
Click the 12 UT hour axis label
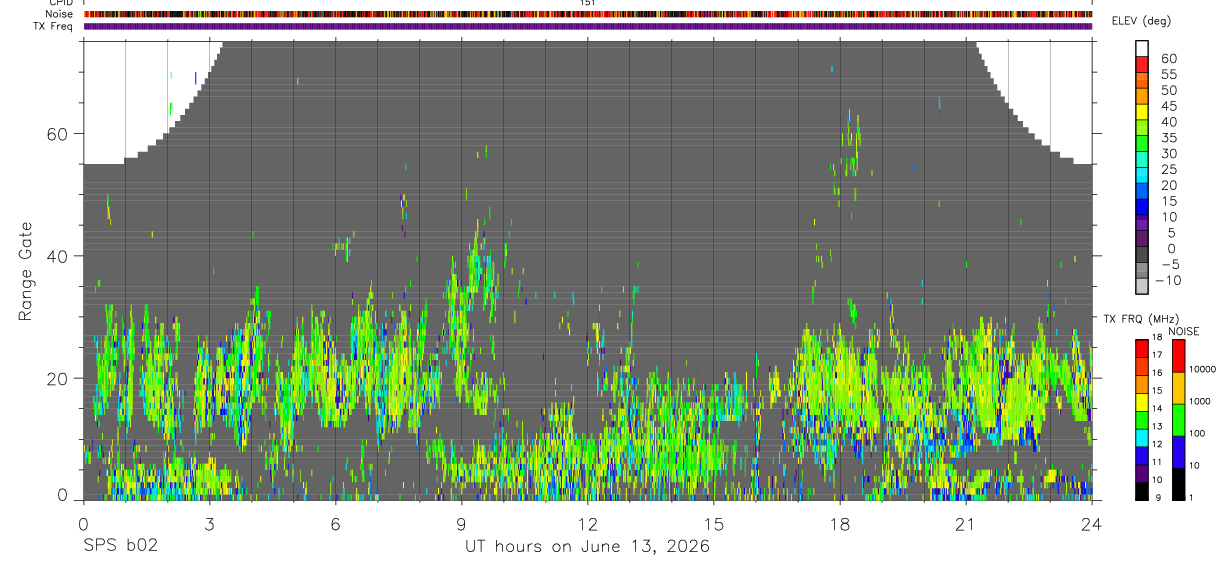point(588,524)
